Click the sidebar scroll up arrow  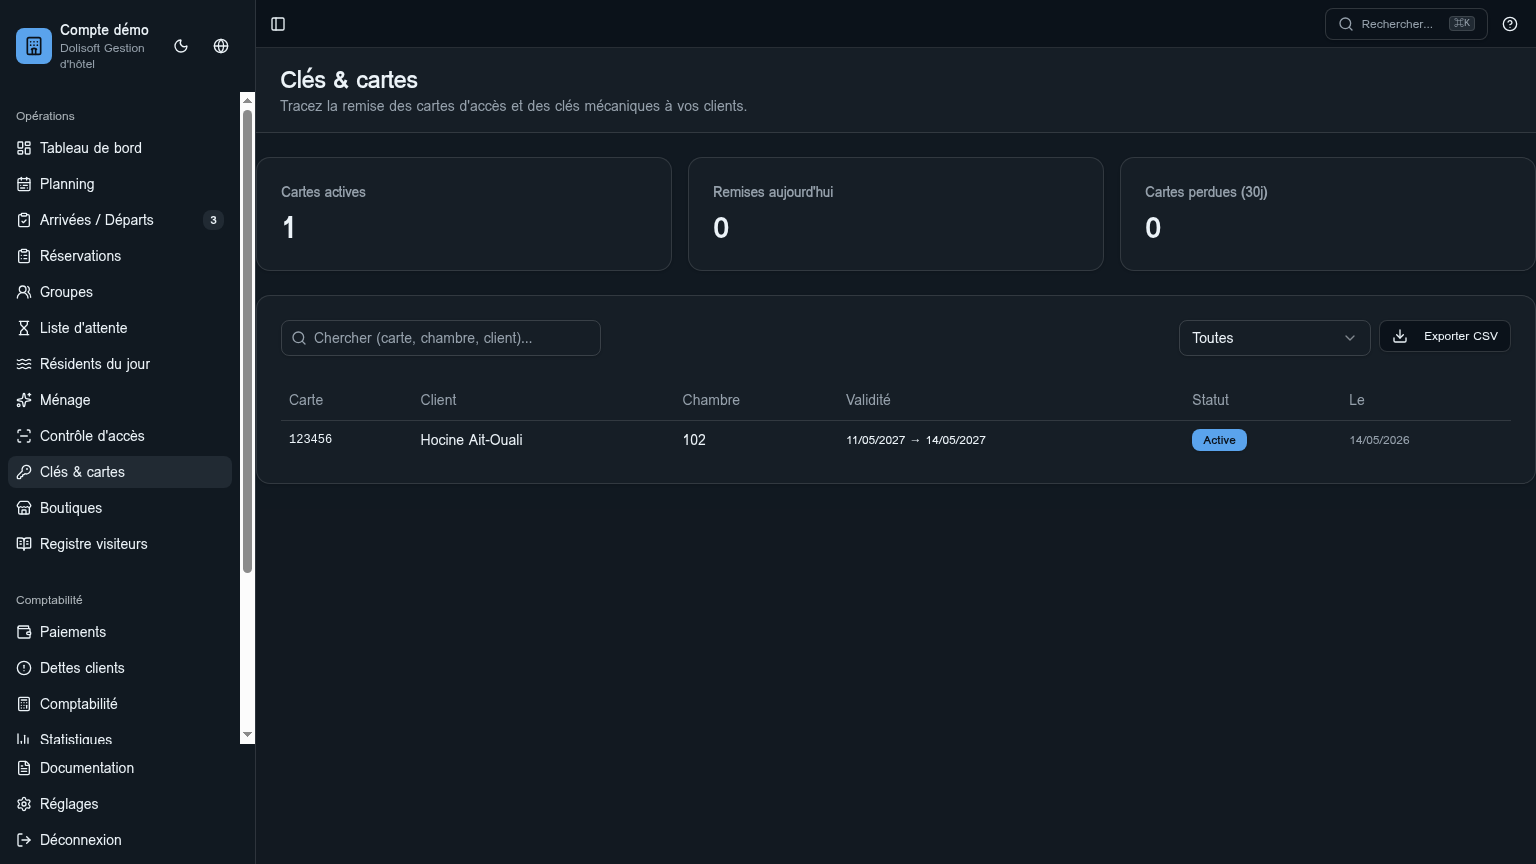248,99
